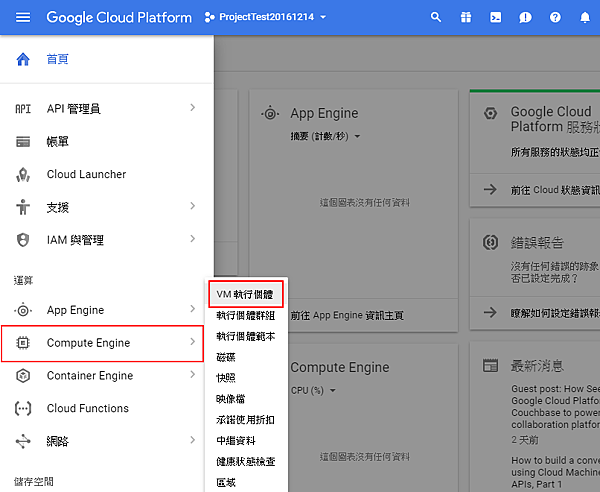Open the search magnifier icon in header

[435, 18]
